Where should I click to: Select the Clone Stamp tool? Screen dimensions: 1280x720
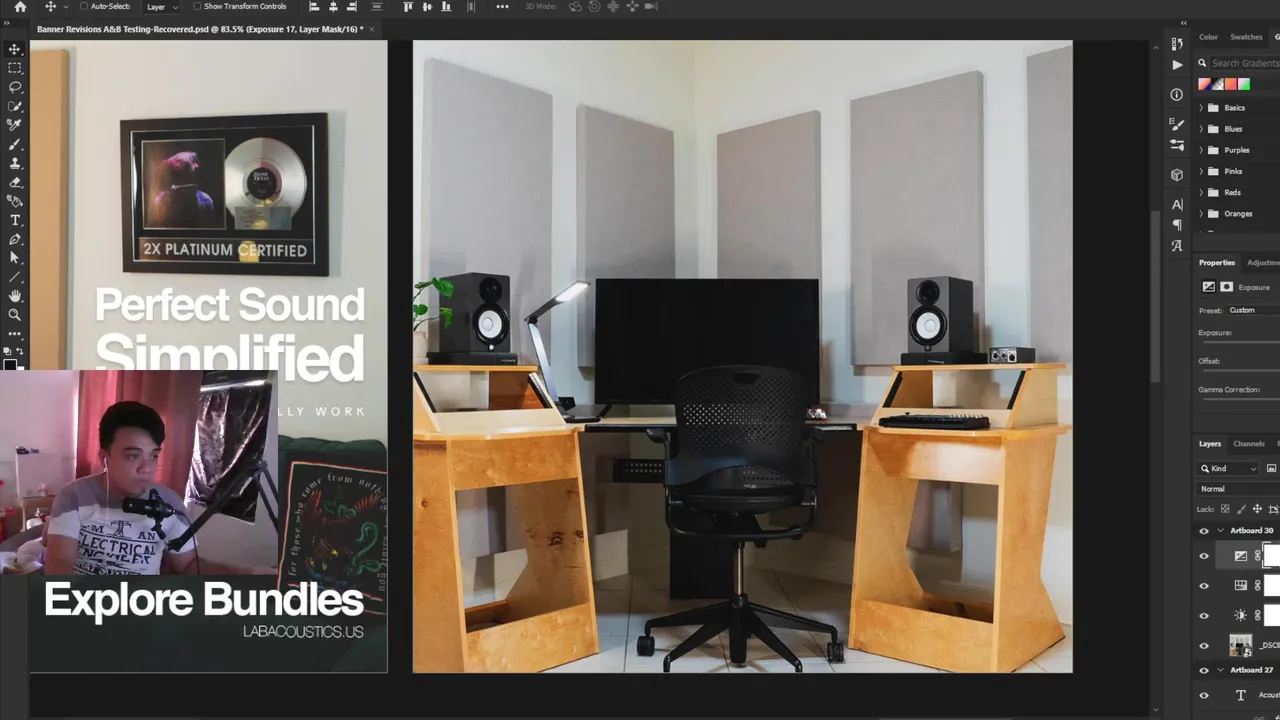tap(15, 163)
